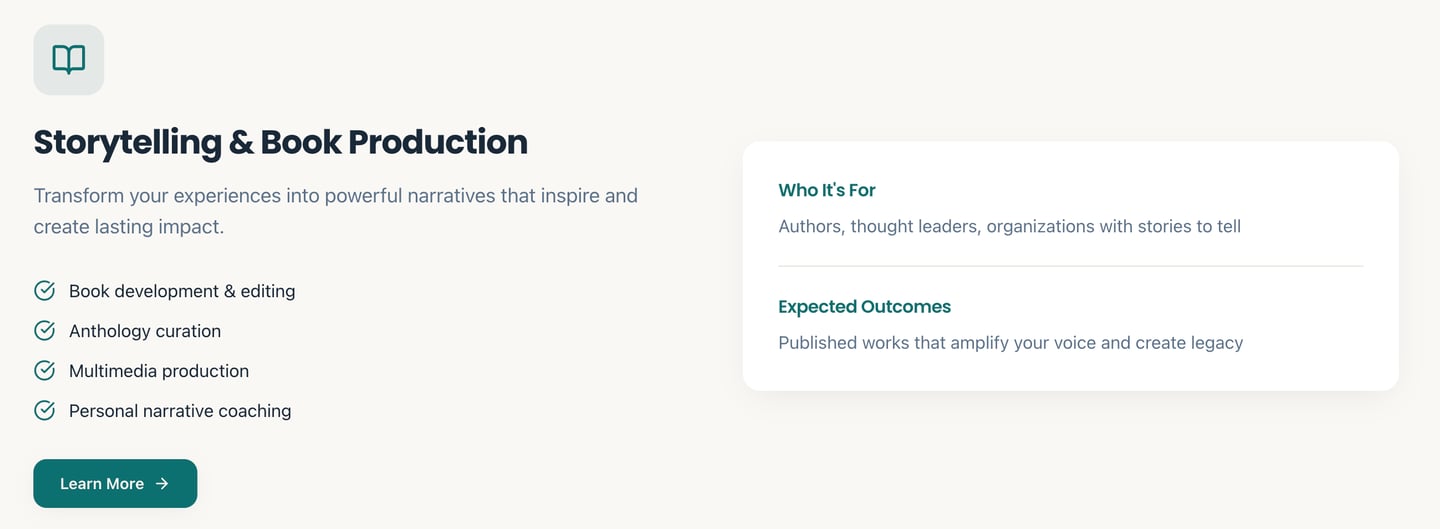Click the arrow icon inside Learn More
The height and width of the screenshot is (529, 1440).
click(x=162, y=484)
